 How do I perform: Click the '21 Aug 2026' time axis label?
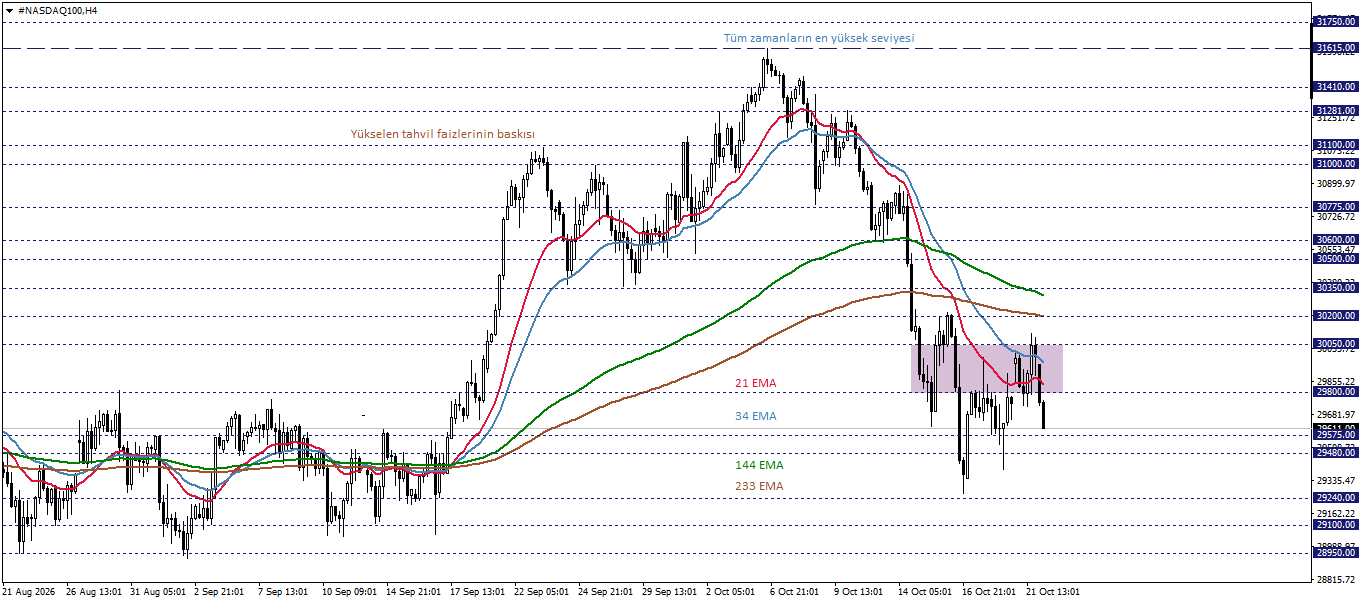[x=31, y=592]
